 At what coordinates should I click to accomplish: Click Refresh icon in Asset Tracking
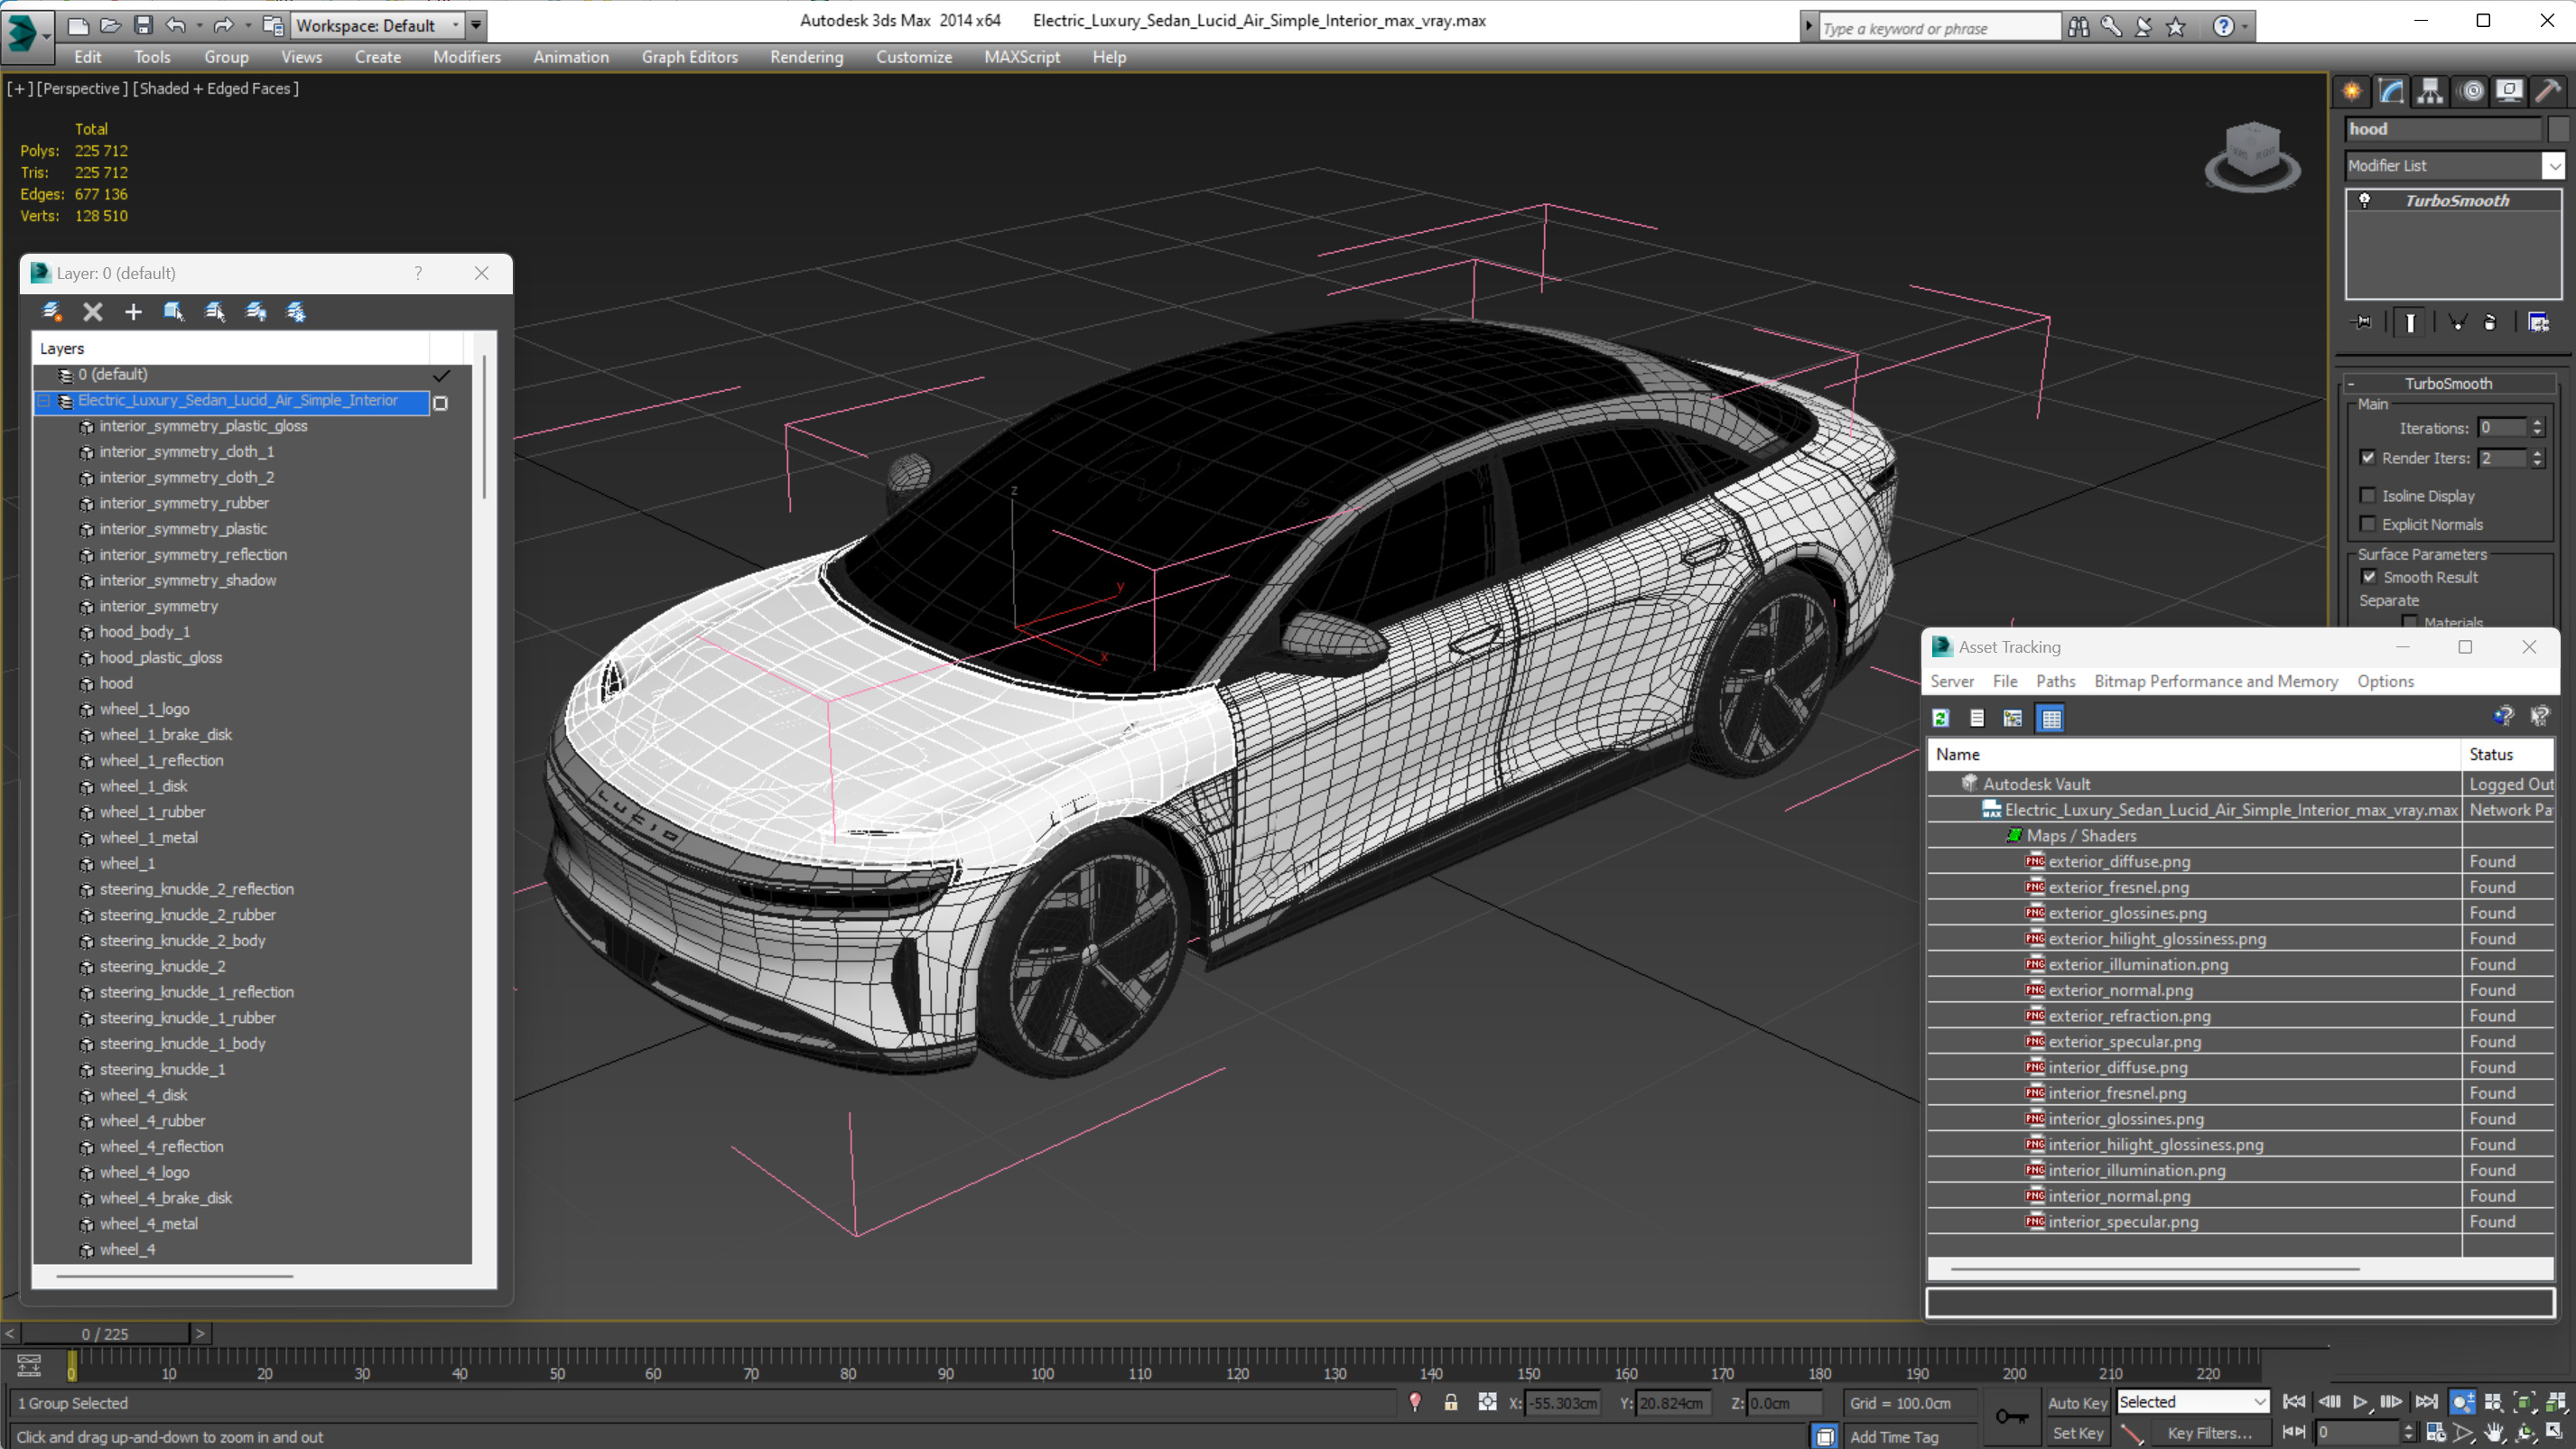coord(1941,718)
